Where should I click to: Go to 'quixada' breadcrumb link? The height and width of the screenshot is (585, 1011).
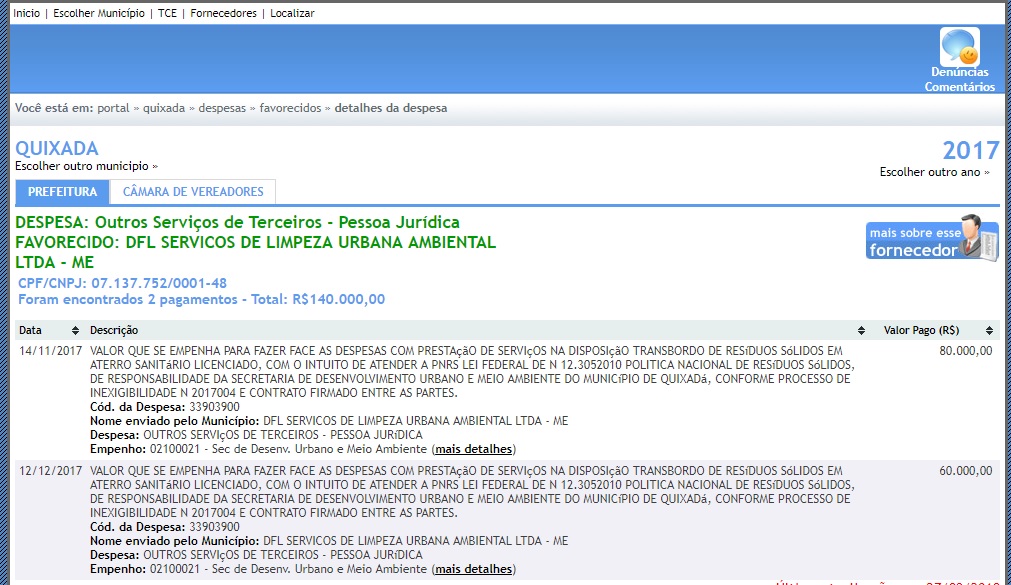tap(164, 108)
